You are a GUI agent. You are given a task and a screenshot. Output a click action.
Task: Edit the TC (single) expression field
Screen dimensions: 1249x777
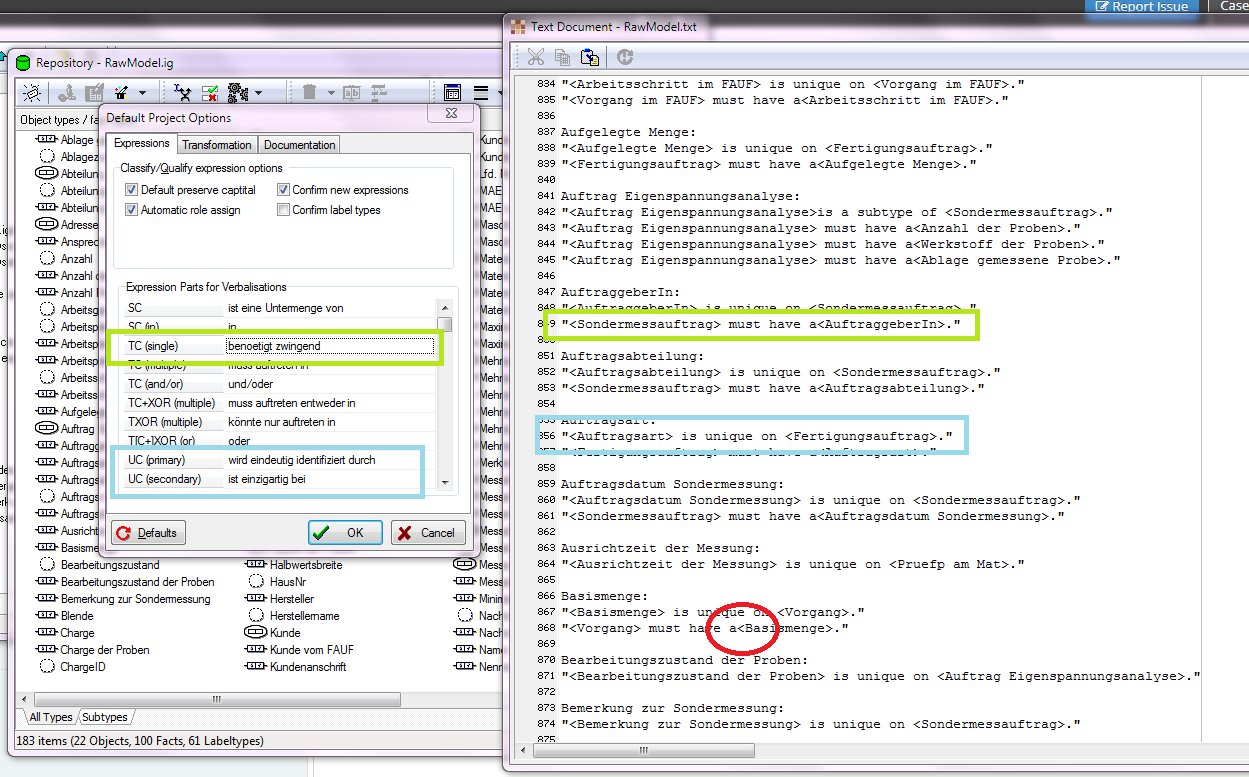click(x=329, y=346)
